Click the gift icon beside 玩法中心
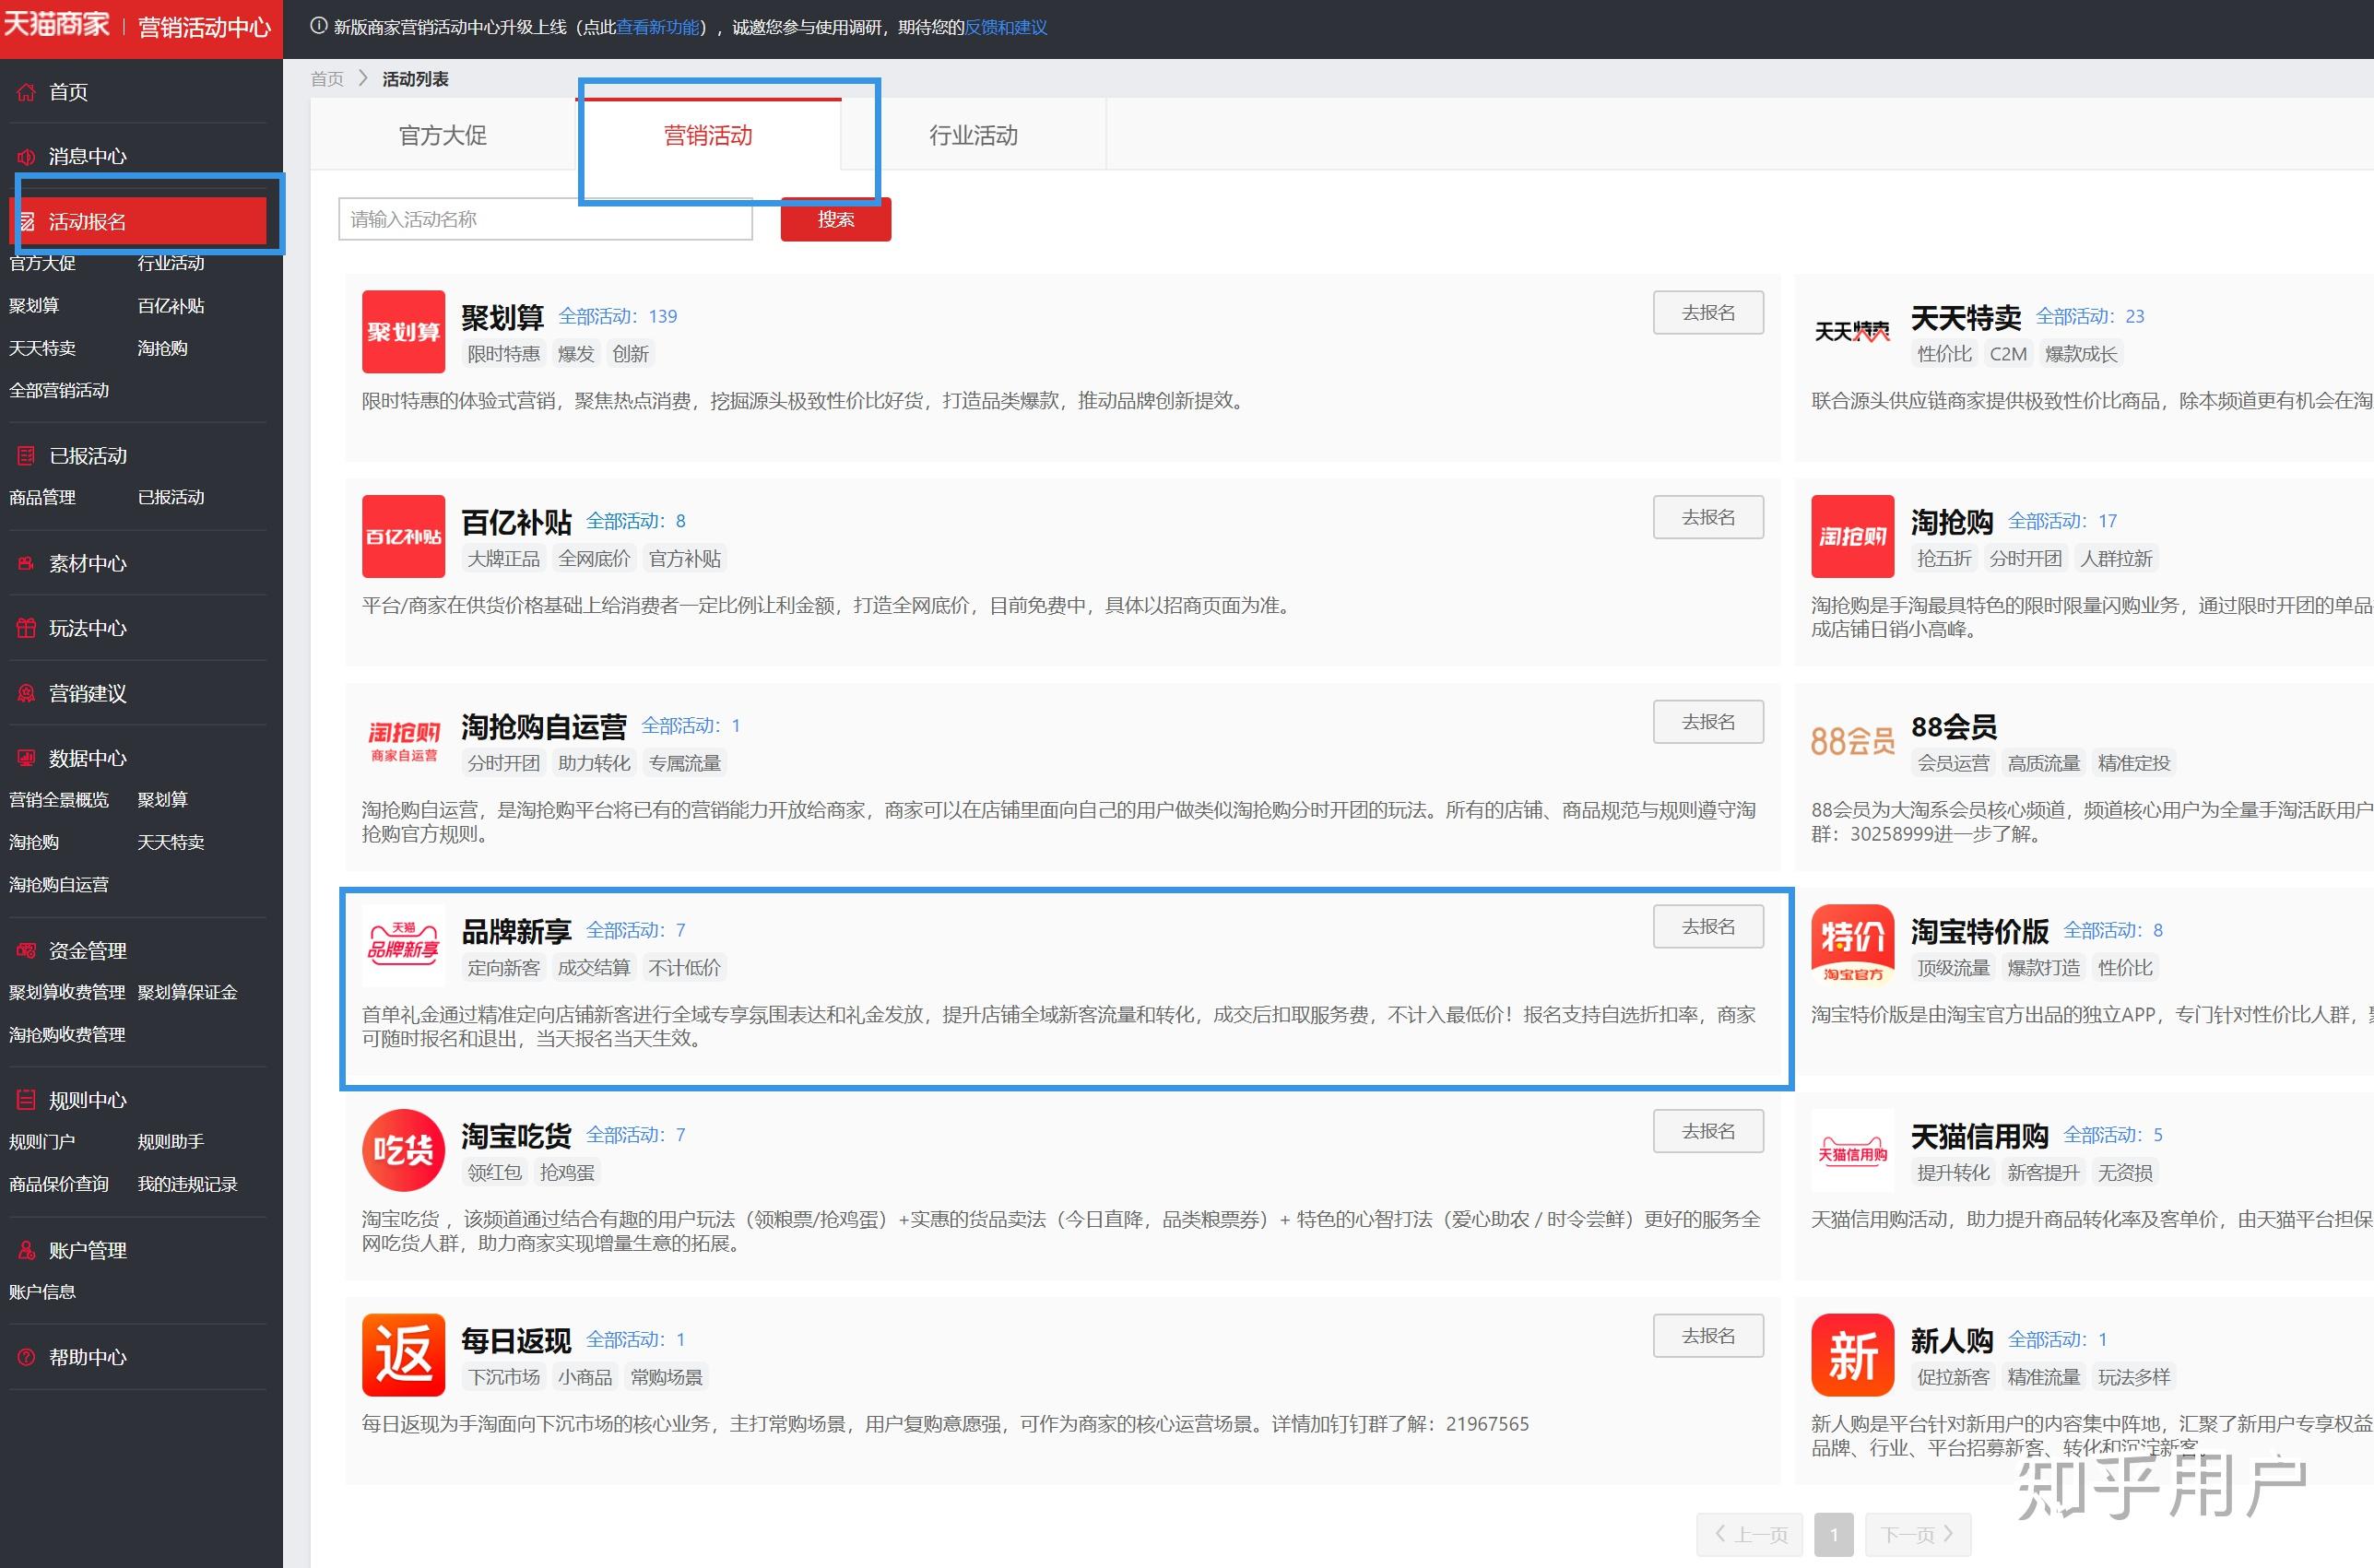This screenshot has width=2374, height=1568. pos(26,629)
